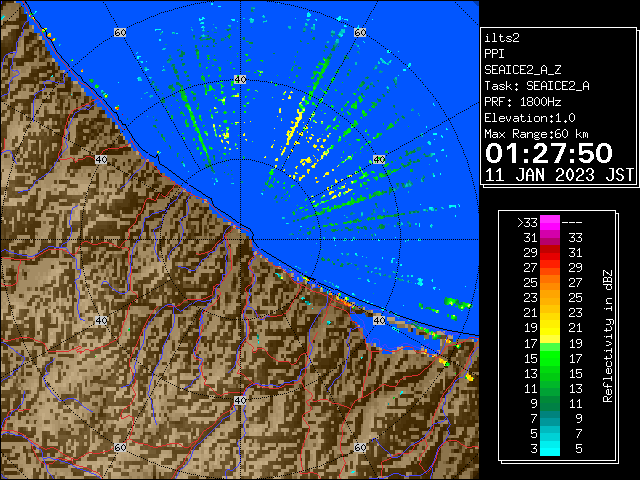640x480 pixels.
Task: Click the orange 23–25 dBZ color band
Action: (550, 298)
